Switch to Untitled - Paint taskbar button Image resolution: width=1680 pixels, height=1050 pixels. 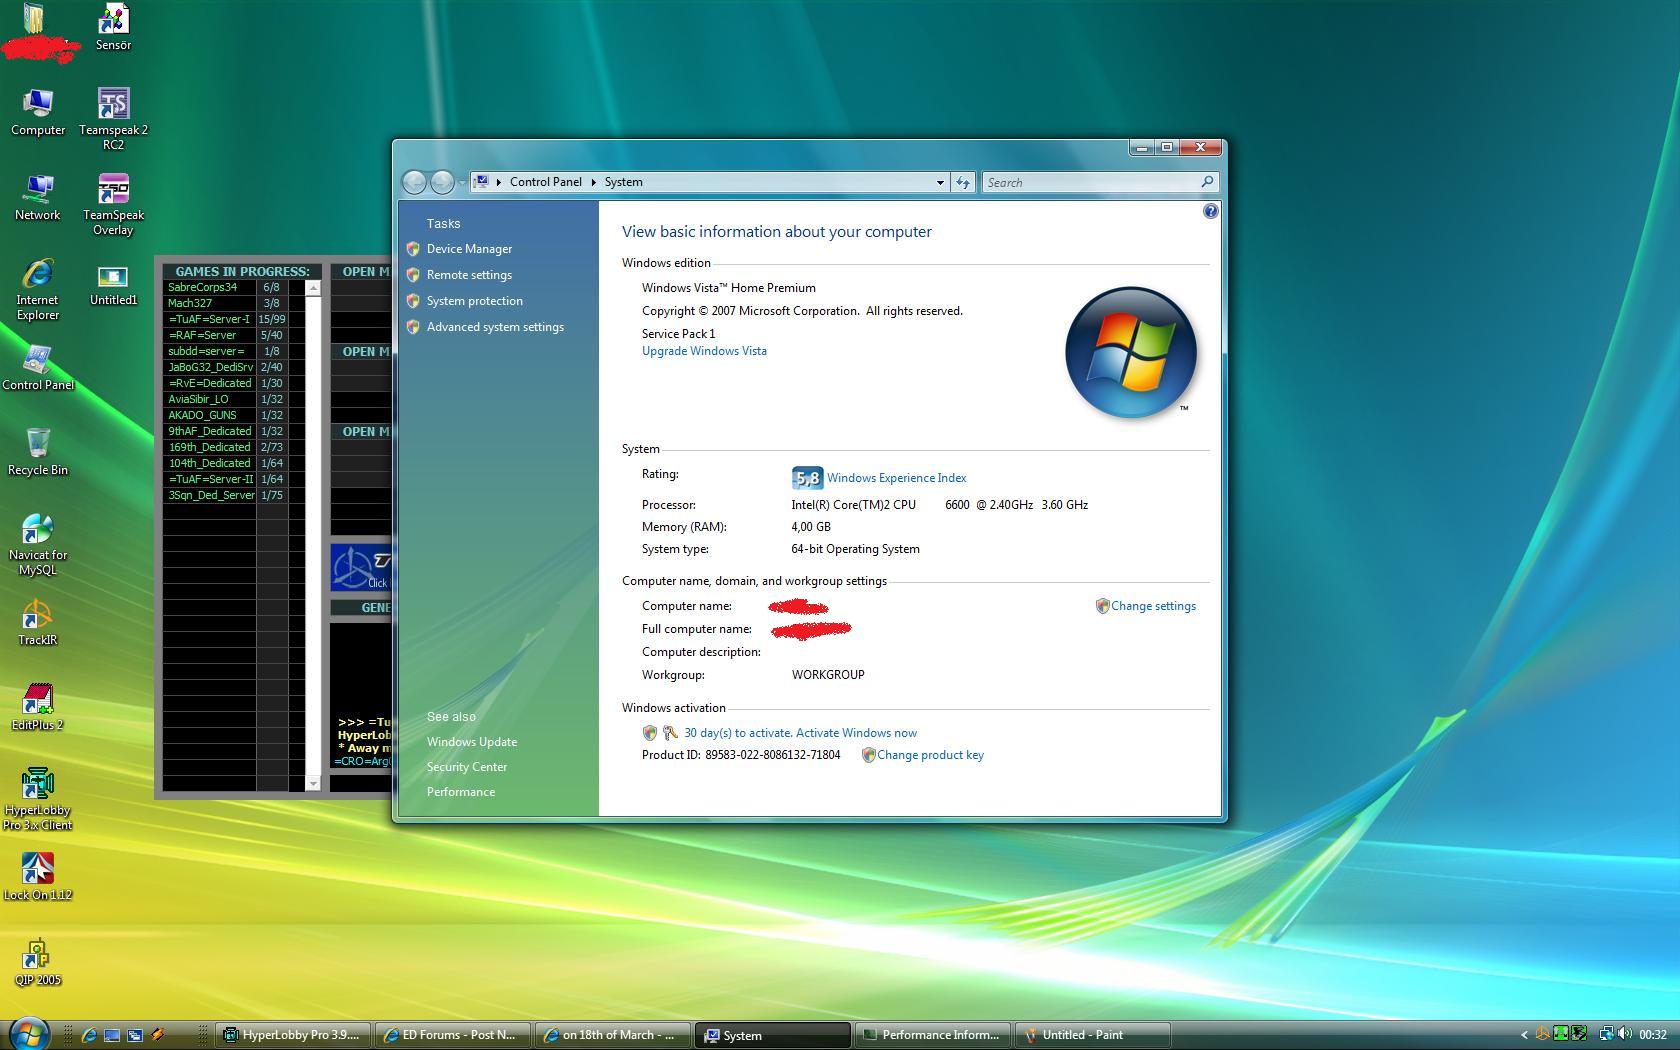(1093, 1035)
